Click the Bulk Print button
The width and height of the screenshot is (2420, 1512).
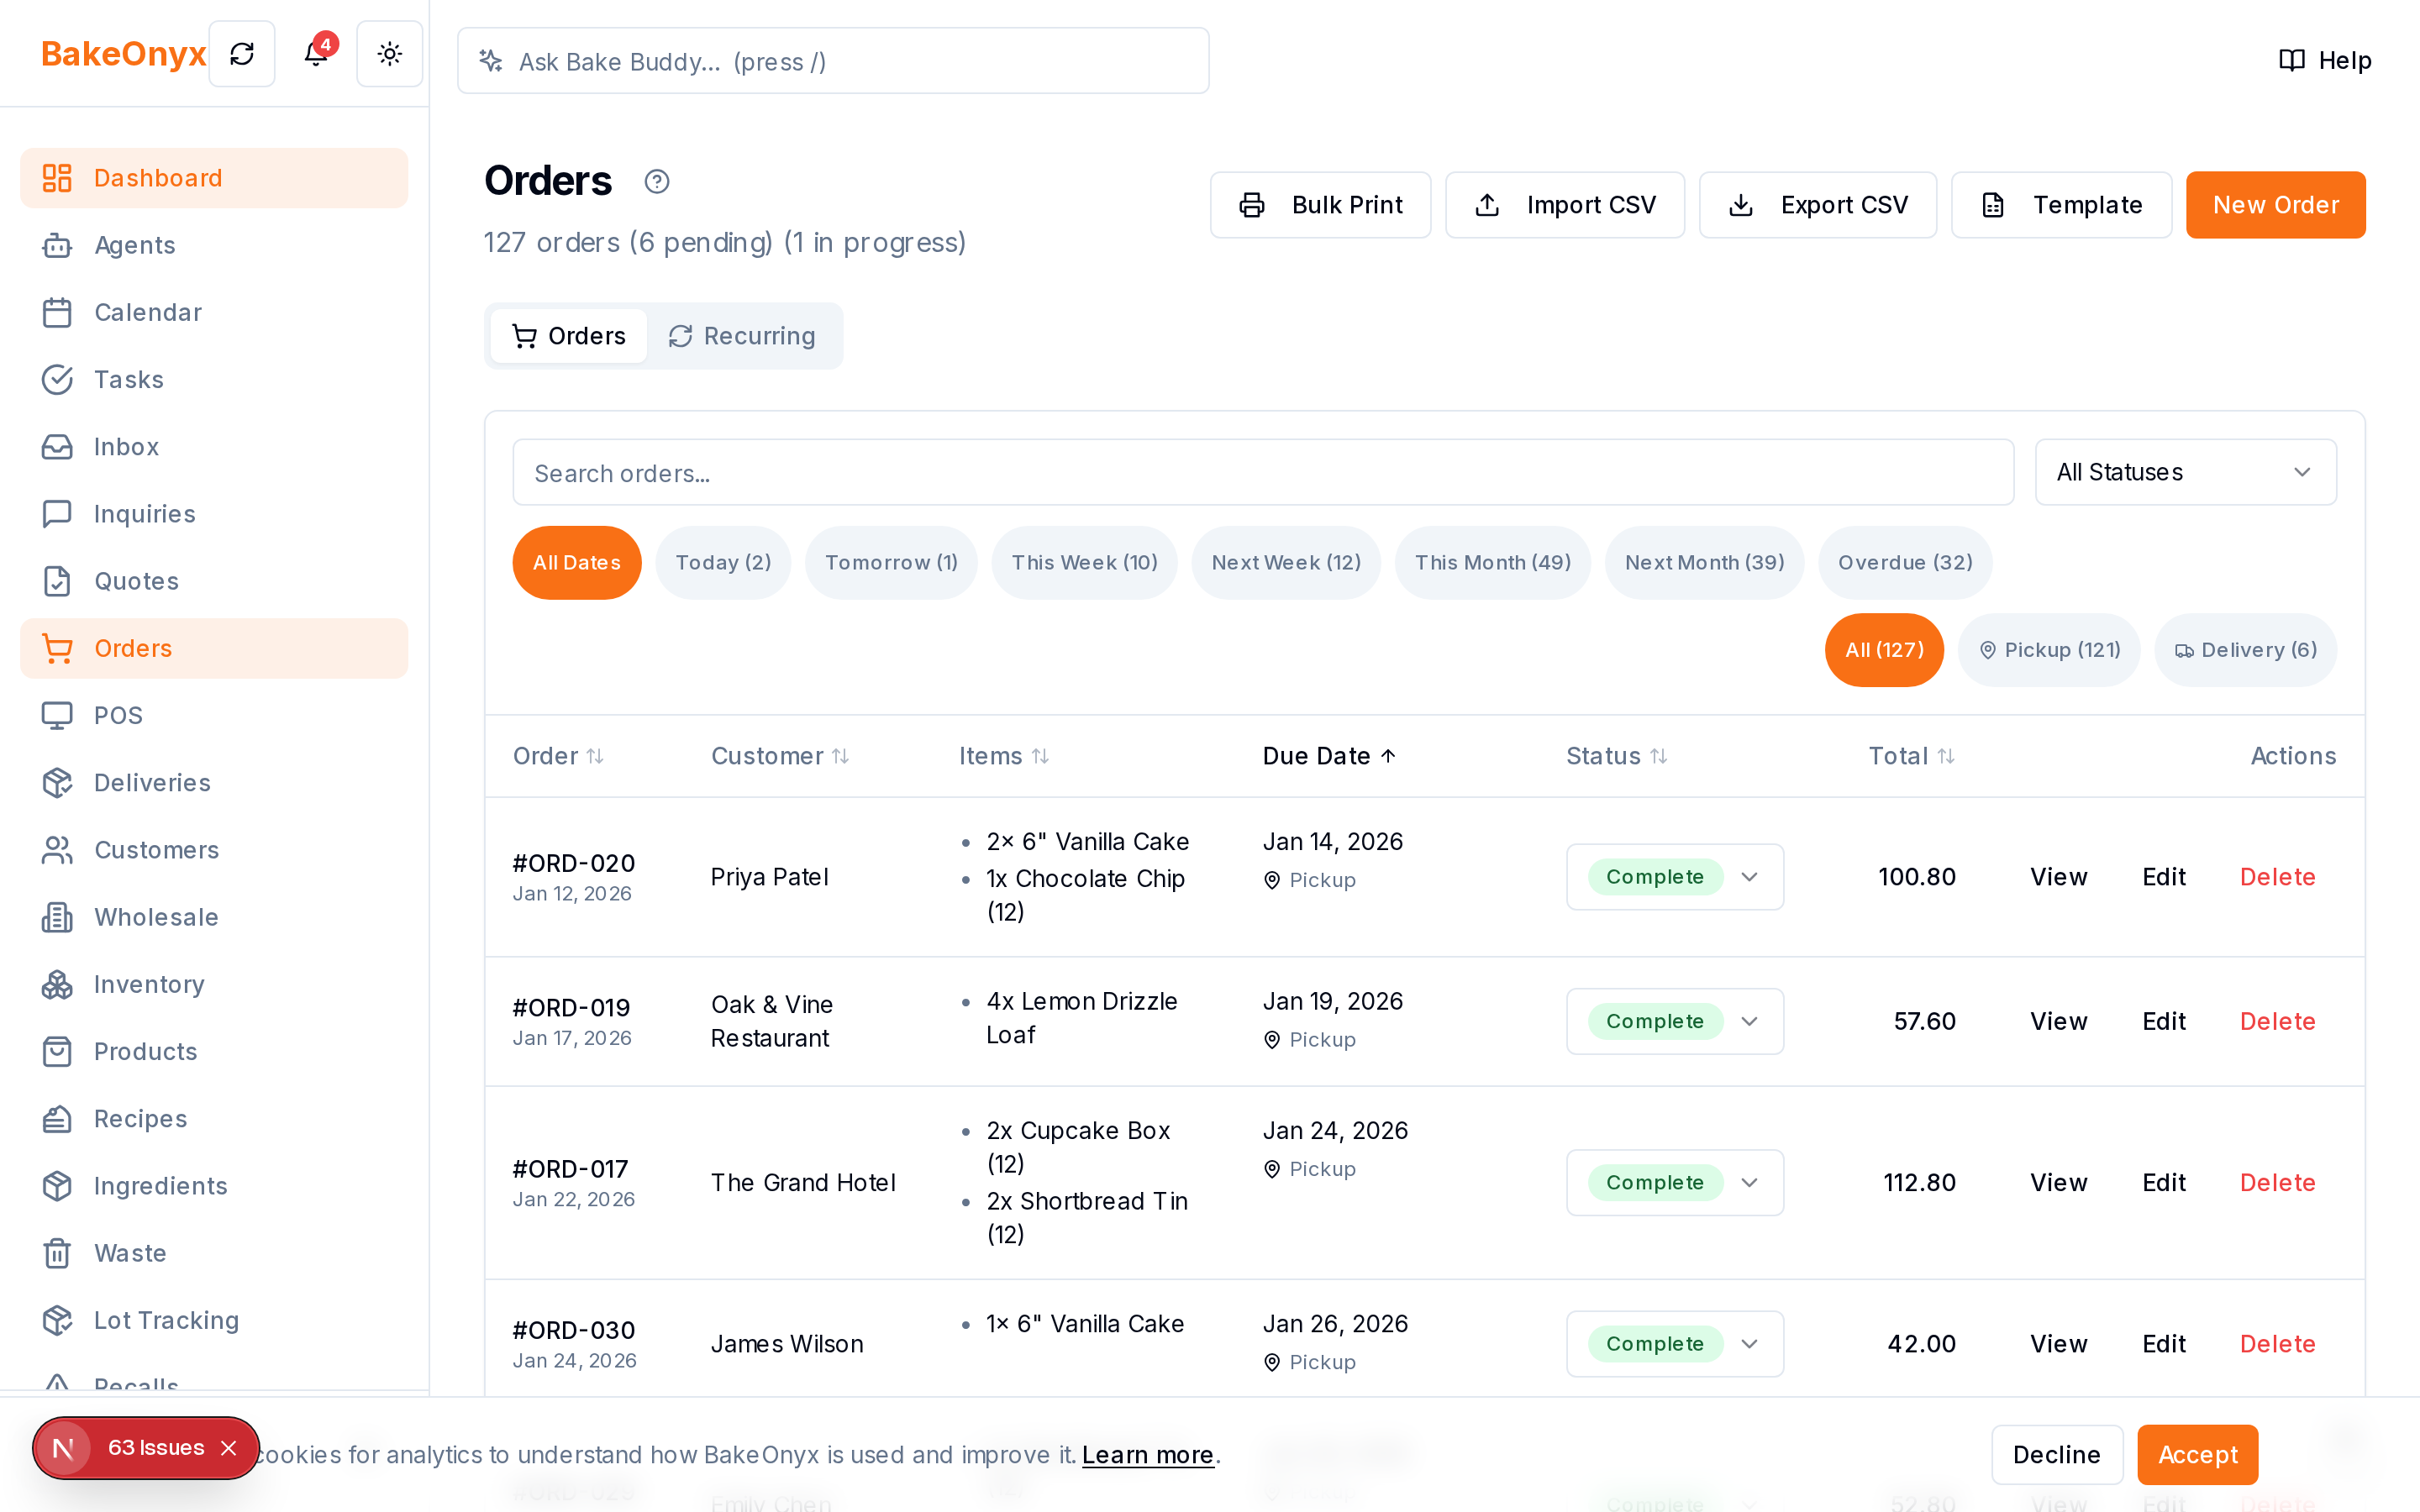coord(1320,205)
